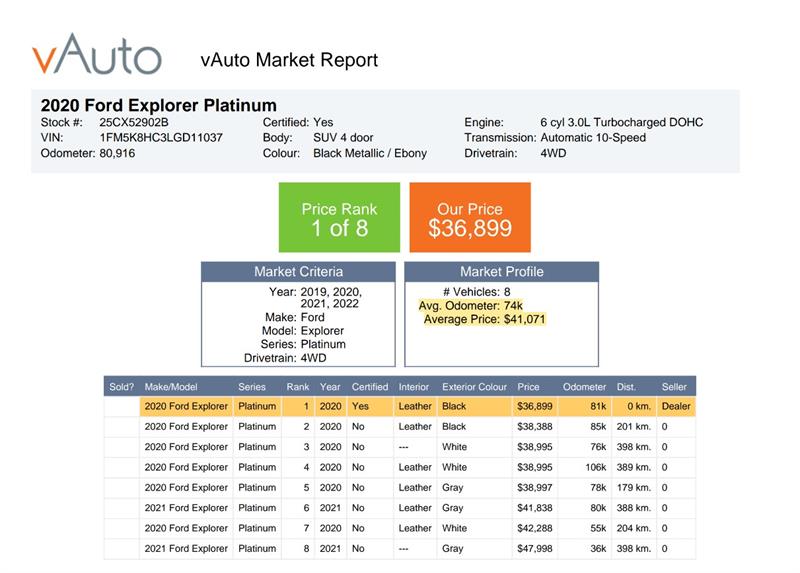This screenshot has height=573, width=800.
Task: Click the table's 'Odometer' column header
Action: 584,387
